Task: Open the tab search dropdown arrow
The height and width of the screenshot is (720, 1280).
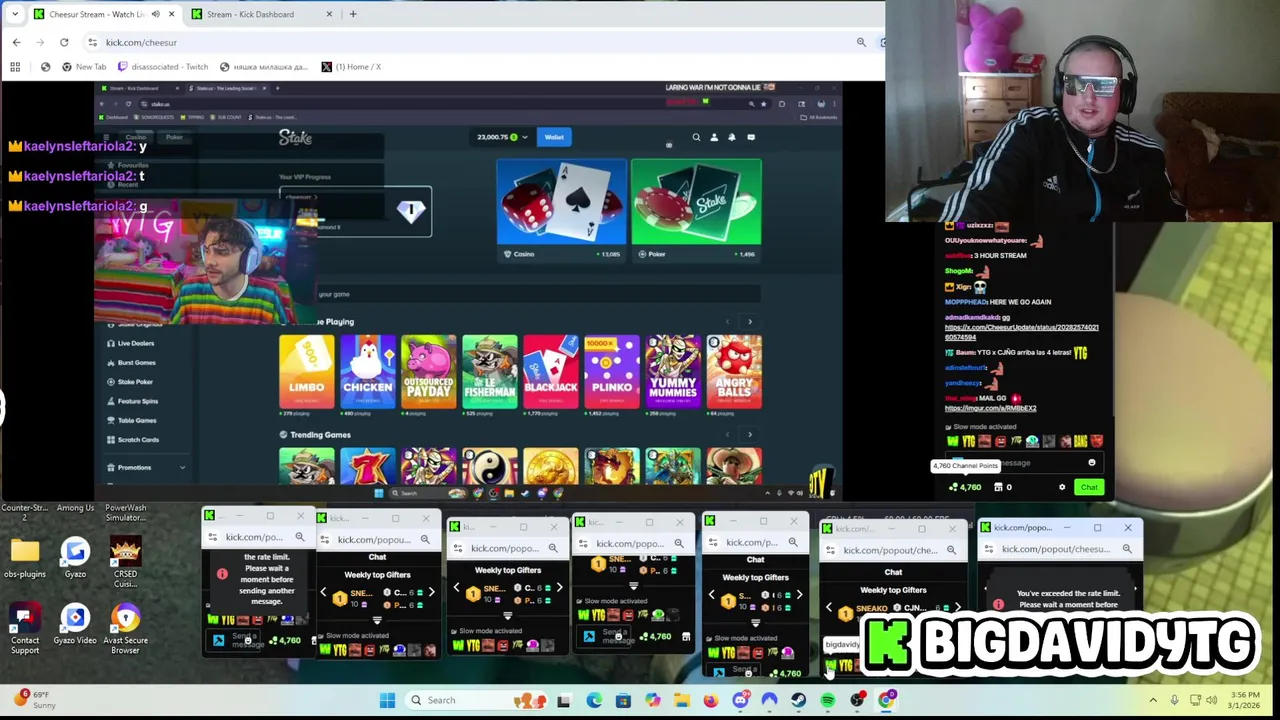Action: point(15,14)
